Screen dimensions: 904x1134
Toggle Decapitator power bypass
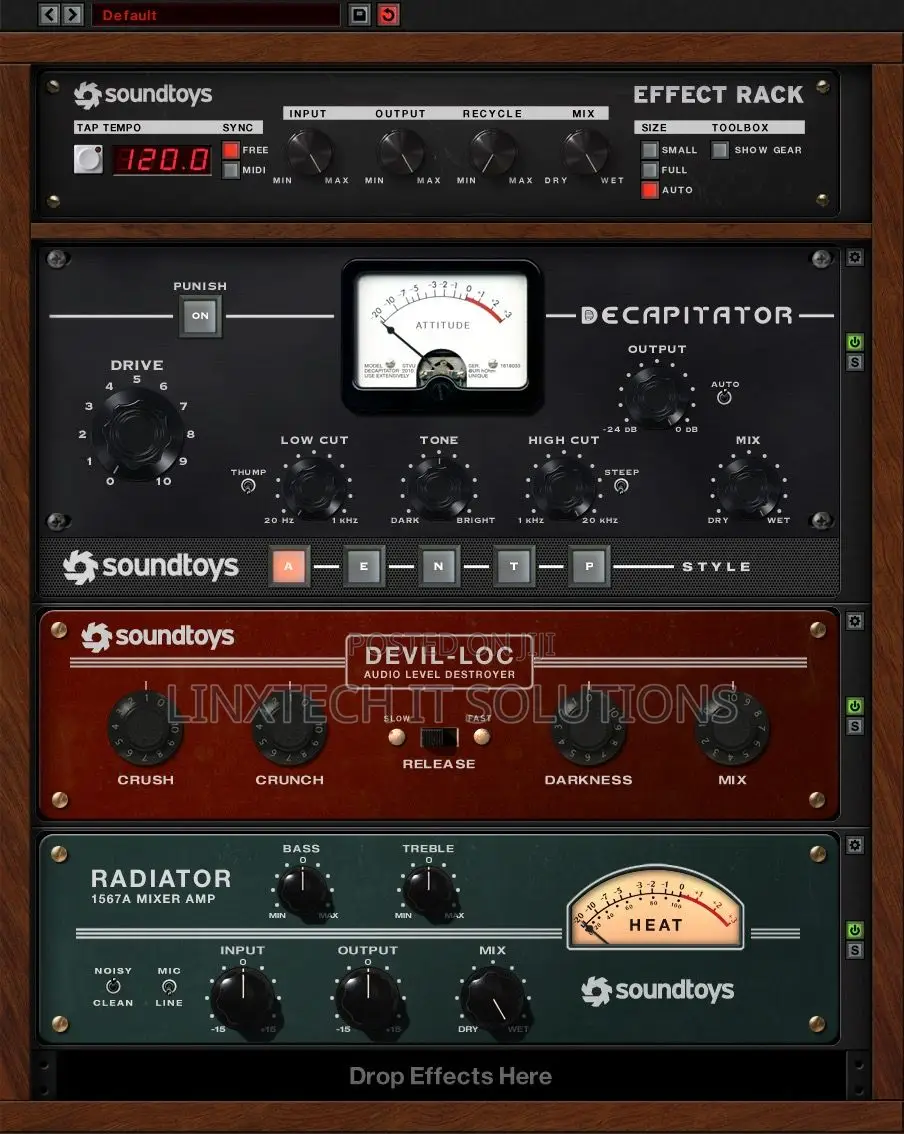(x=855, y=342)
